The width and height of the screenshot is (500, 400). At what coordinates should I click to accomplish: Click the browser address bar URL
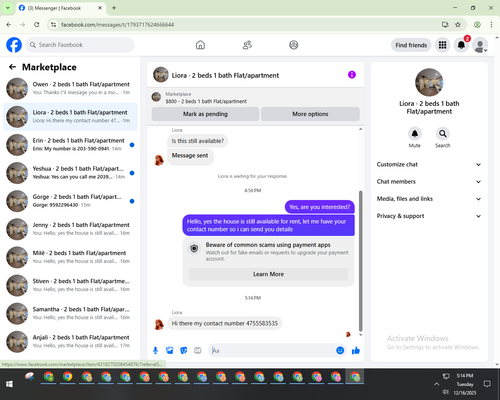(117, 25)
